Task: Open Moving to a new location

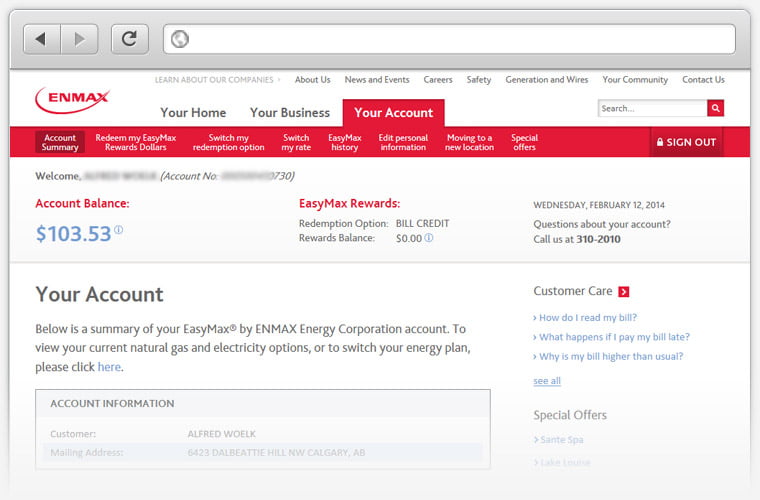Action: tap(469, 142)
